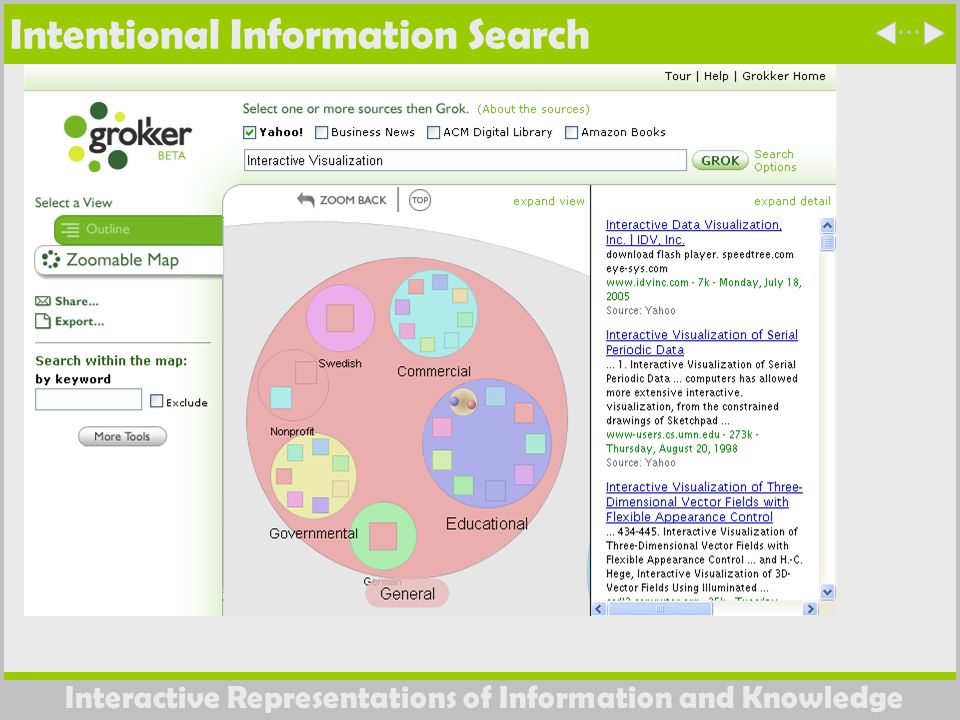Viewport: 960px width, 720px height.
Task: Enable the ACM Digital Library source
Action: 433,132
